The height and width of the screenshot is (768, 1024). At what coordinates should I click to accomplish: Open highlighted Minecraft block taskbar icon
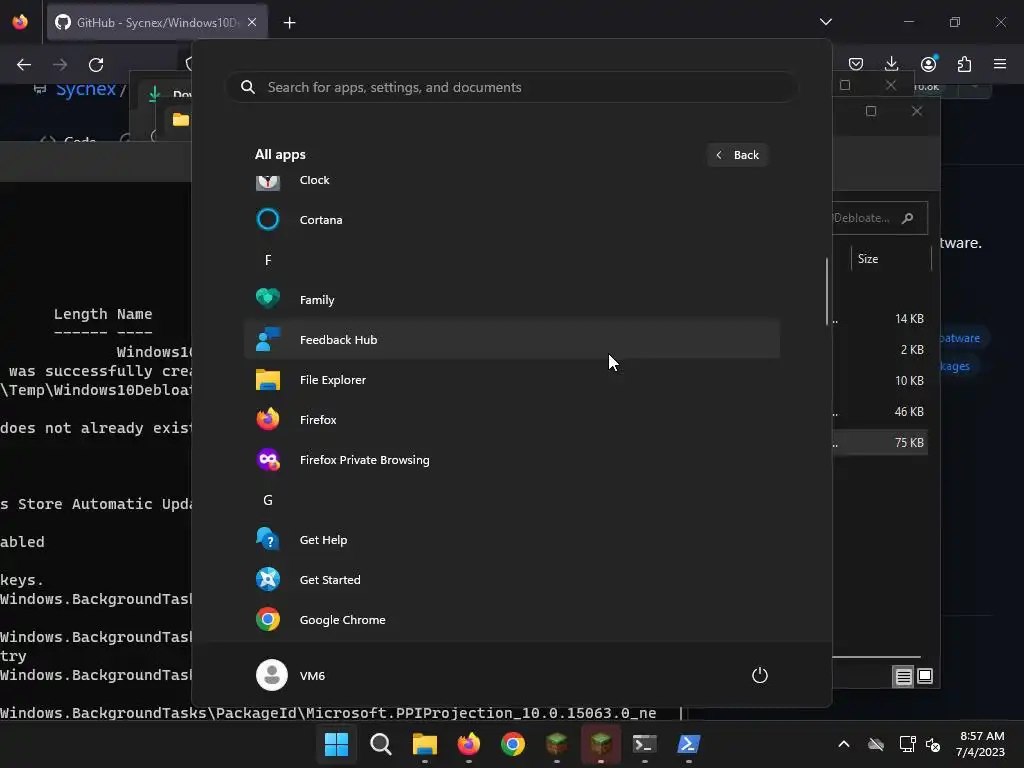[601, 744]
